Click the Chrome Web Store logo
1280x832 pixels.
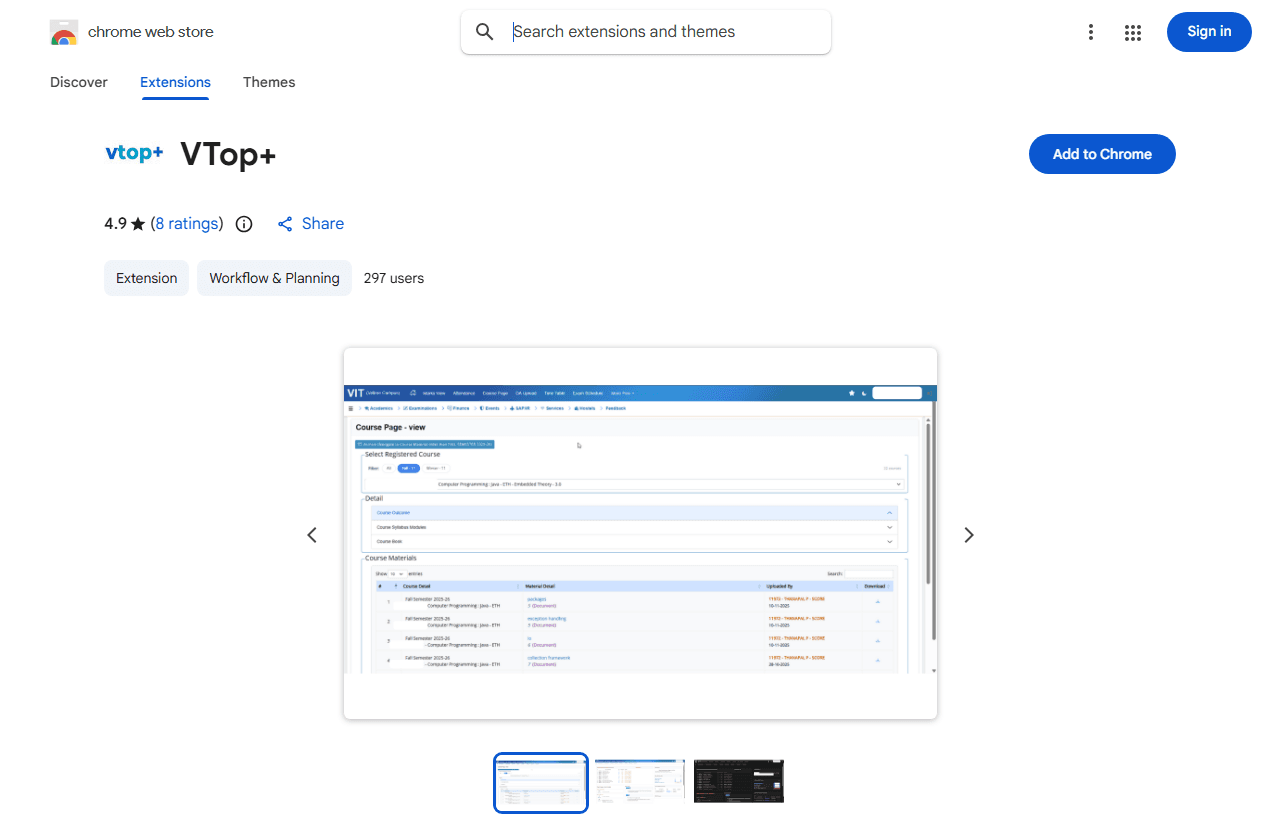64,33
